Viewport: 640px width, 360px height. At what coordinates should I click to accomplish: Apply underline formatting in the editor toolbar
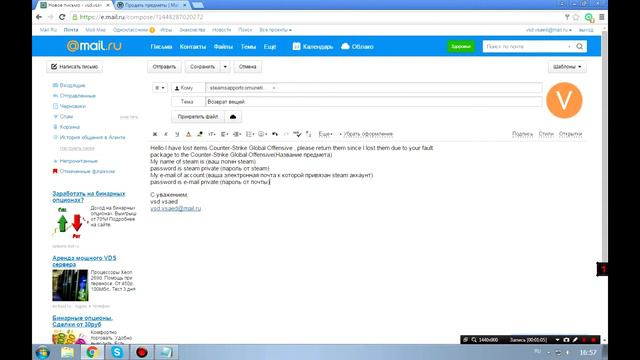coord(177,134)
